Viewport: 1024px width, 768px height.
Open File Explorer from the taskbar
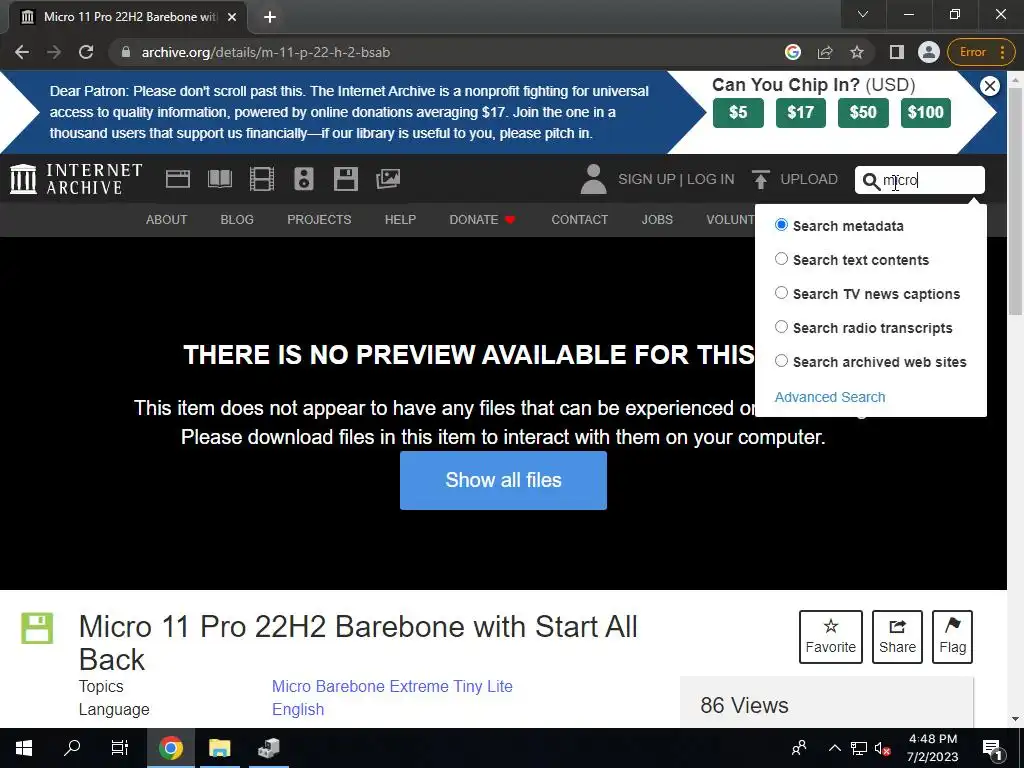click(x=219, y=748)
